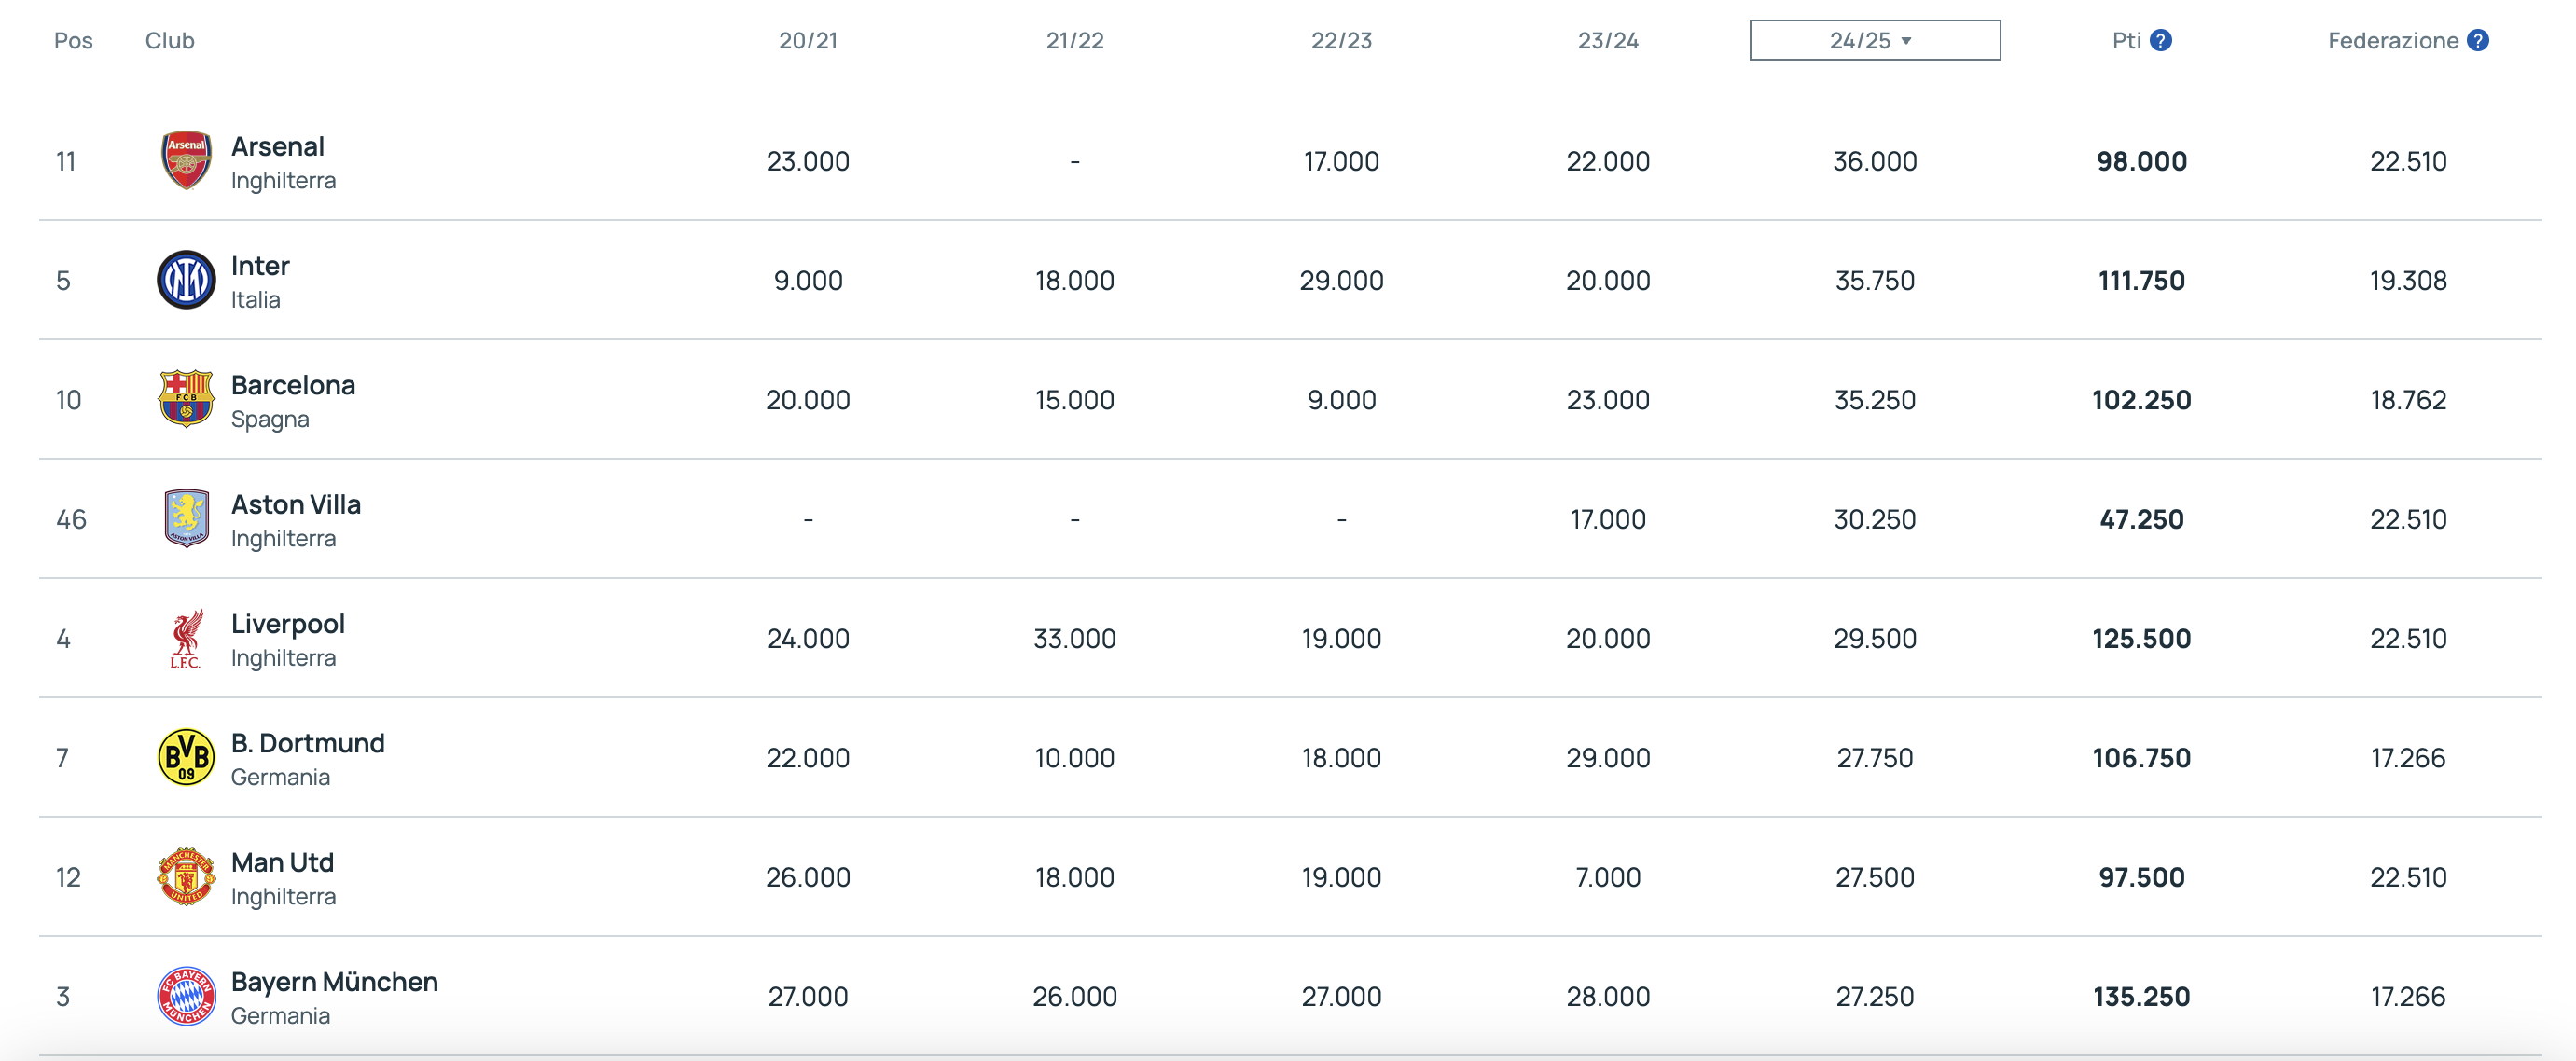Click the Man Utd club crest
This screenshot has width=2576, height=1061.
click(x=186, y=876)
